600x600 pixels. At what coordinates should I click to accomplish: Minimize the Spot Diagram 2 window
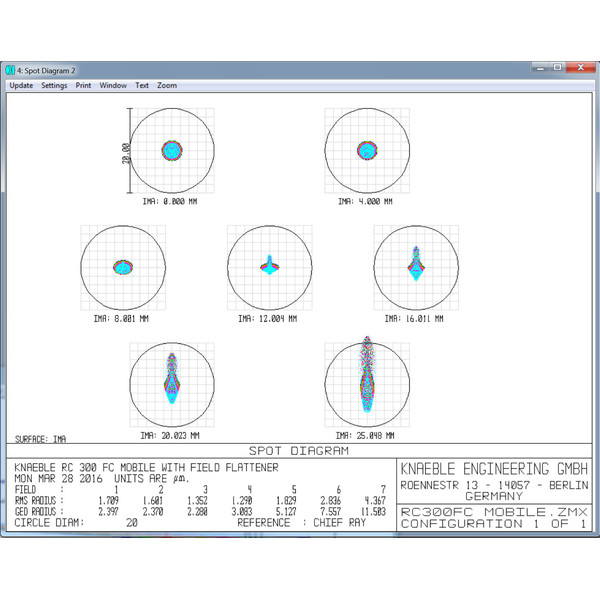pos(540,68)
